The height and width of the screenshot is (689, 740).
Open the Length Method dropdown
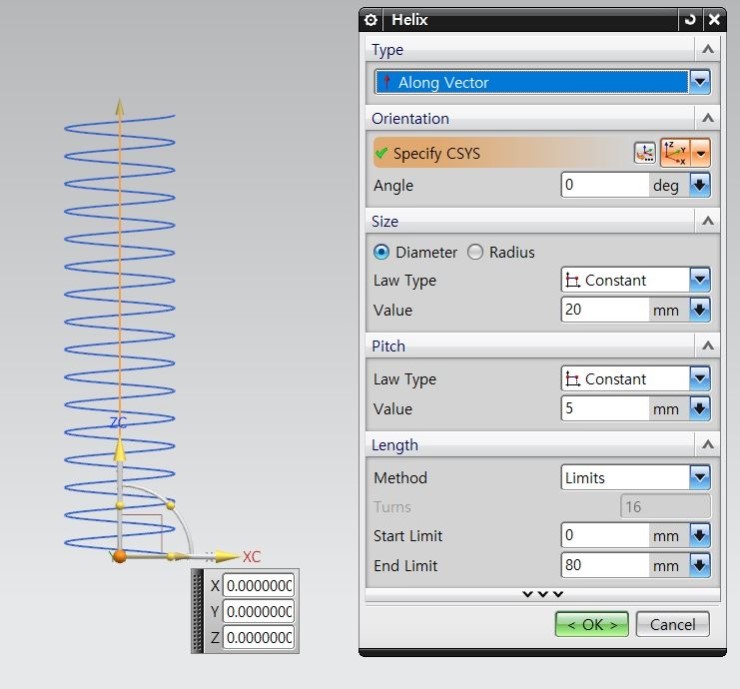coord(699,478)
